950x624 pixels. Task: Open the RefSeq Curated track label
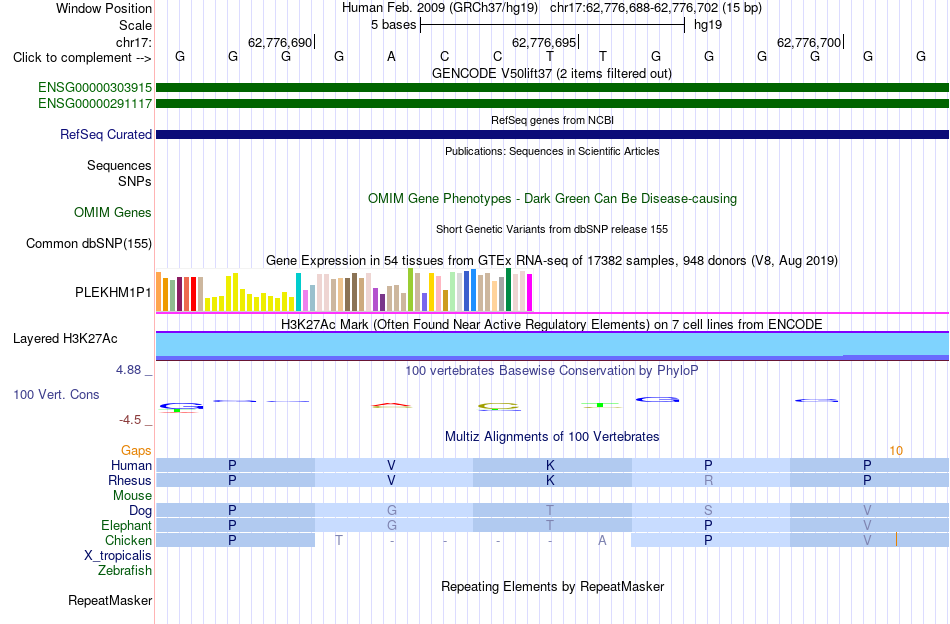click(x=106, y=134)
